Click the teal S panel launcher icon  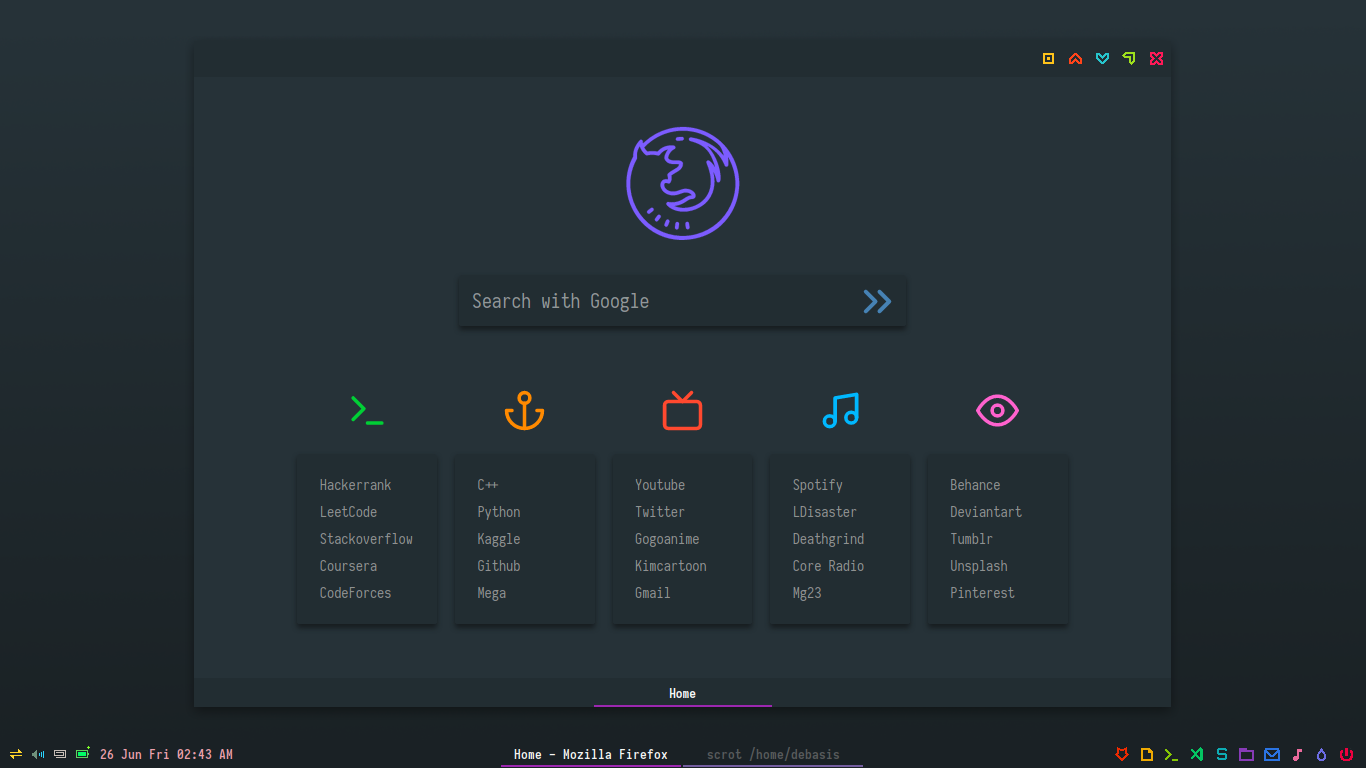[x=1221, y=754]
